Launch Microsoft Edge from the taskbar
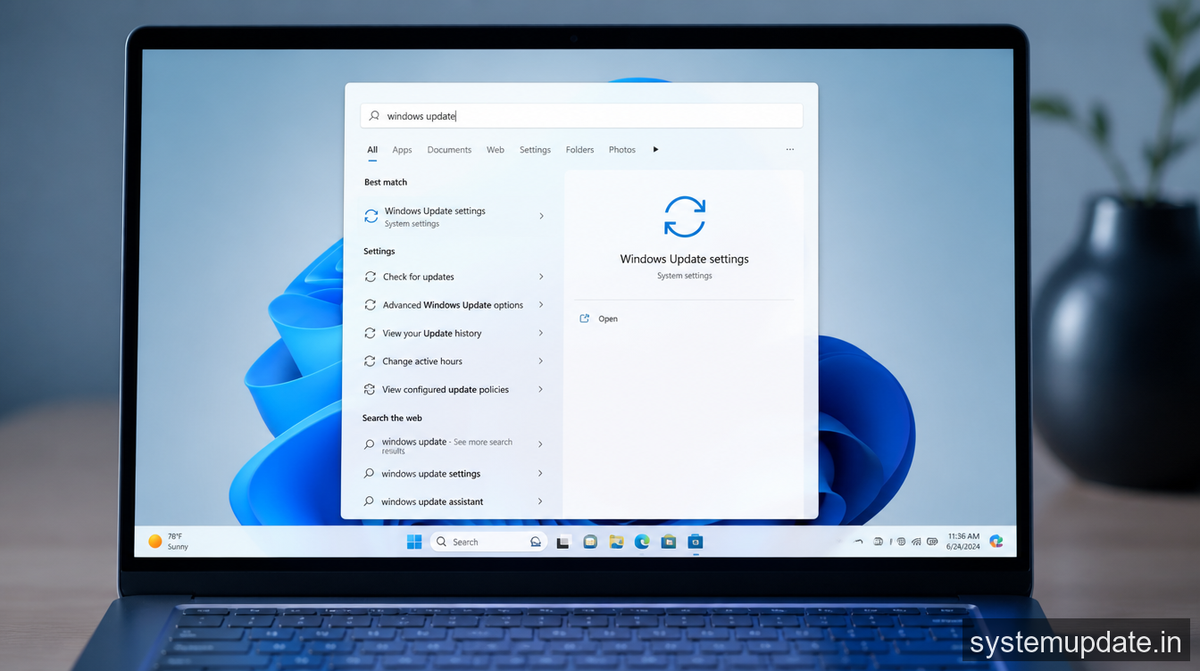Image resolution: width=1200 pixels, height=671 pixels. (642, 542)
